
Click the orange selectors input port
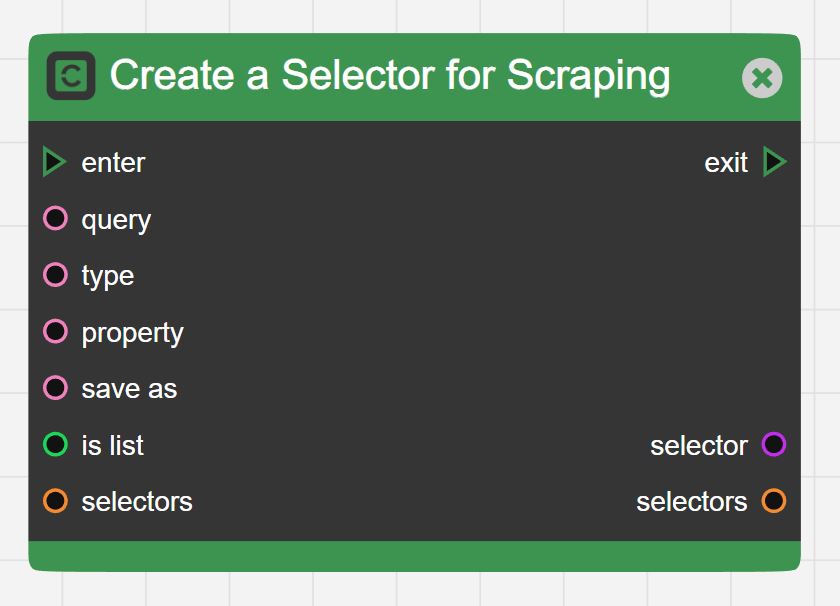[55, 501]
